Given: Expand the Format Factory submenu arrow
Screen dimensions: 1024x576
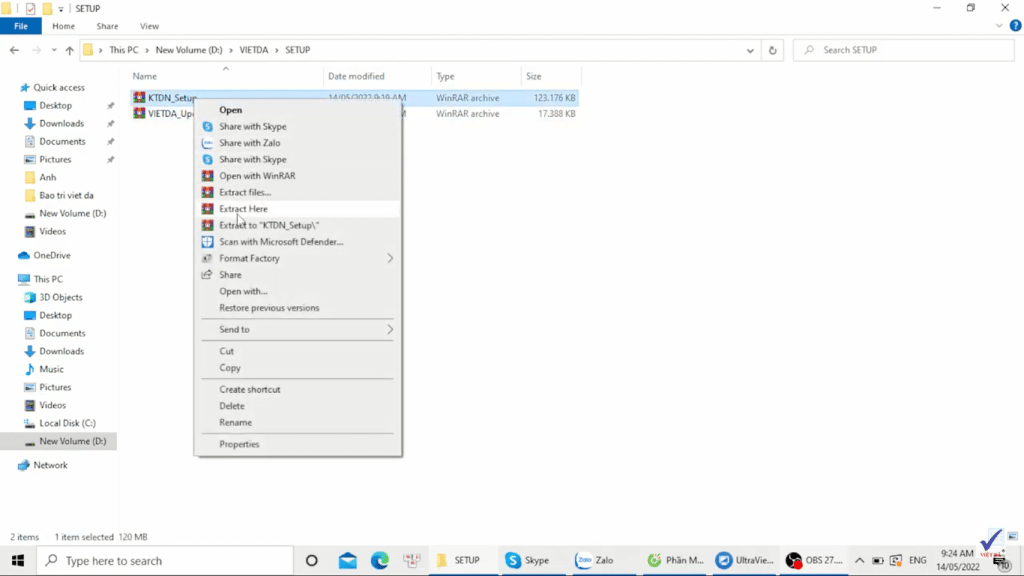Looking at the screenshot, I should [390, 258].
